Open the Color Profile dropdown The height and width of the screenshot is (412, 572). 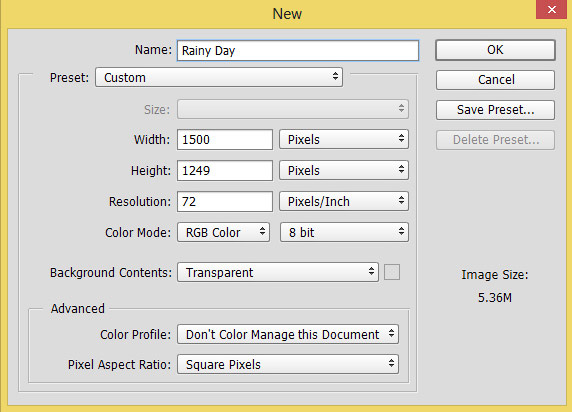click(x=288, y=334)
